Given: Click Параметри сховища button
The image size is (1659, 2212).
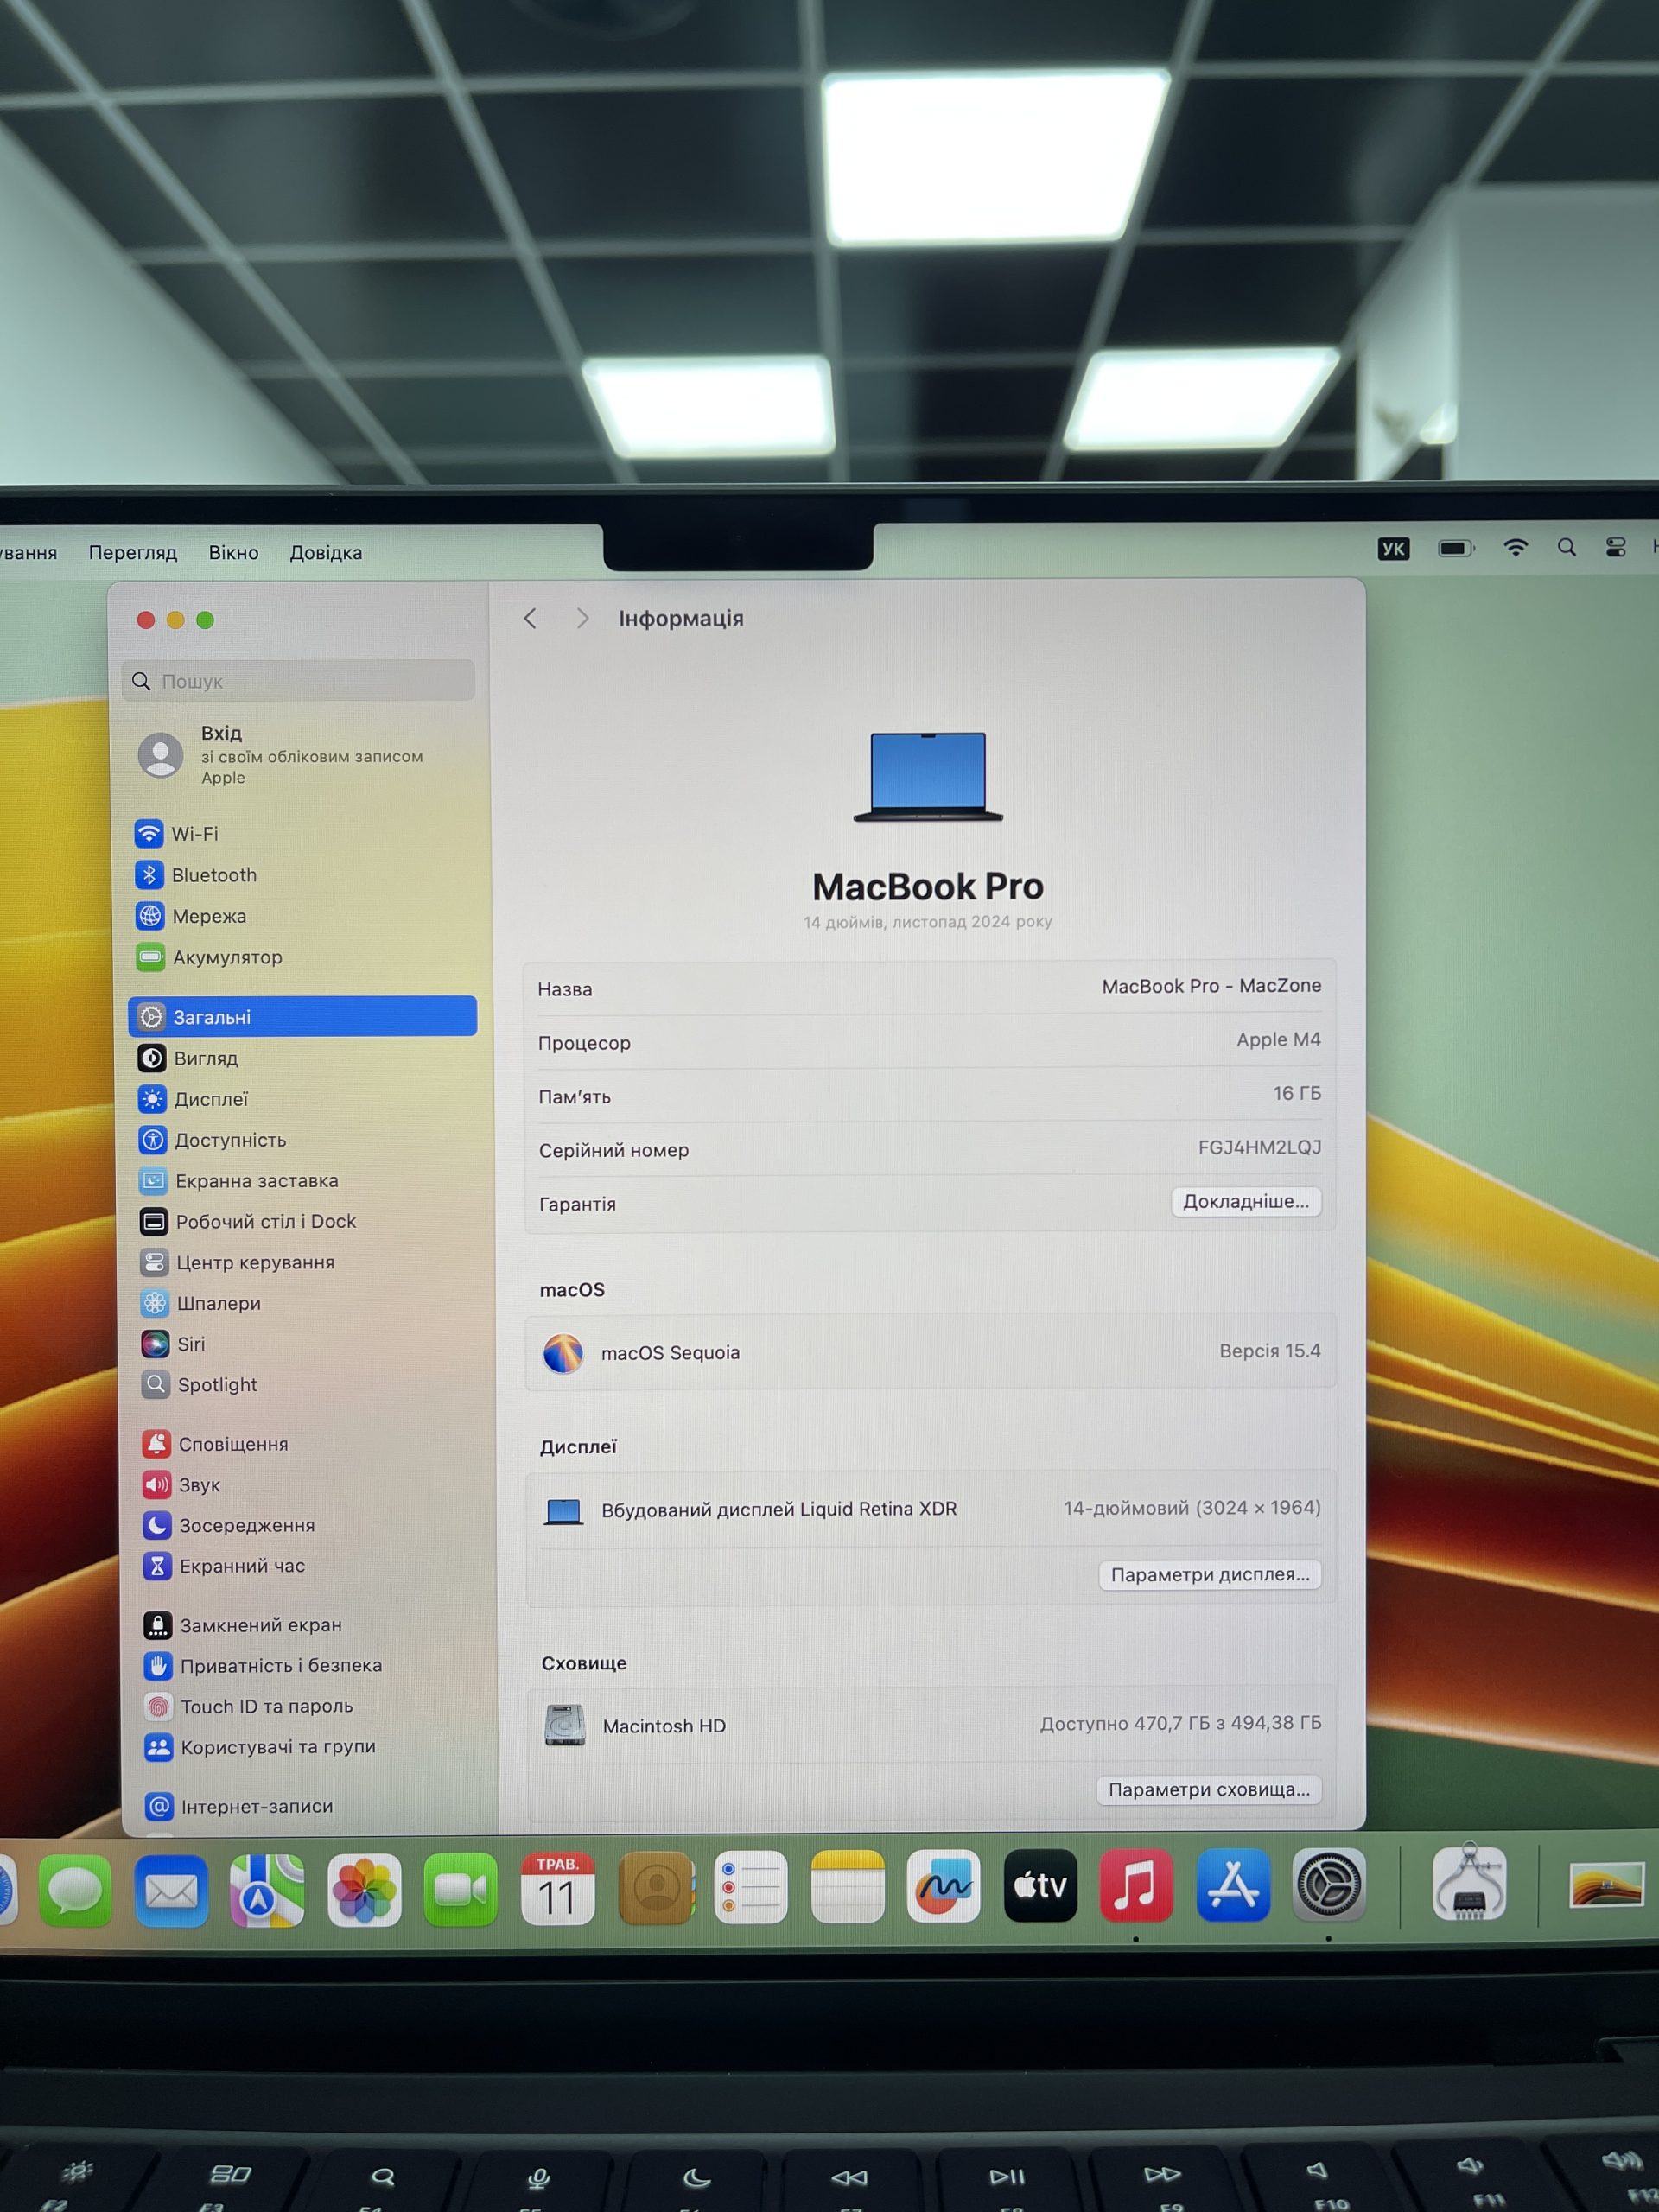Looking at the screenshot, I should tap(1209, 1789).
